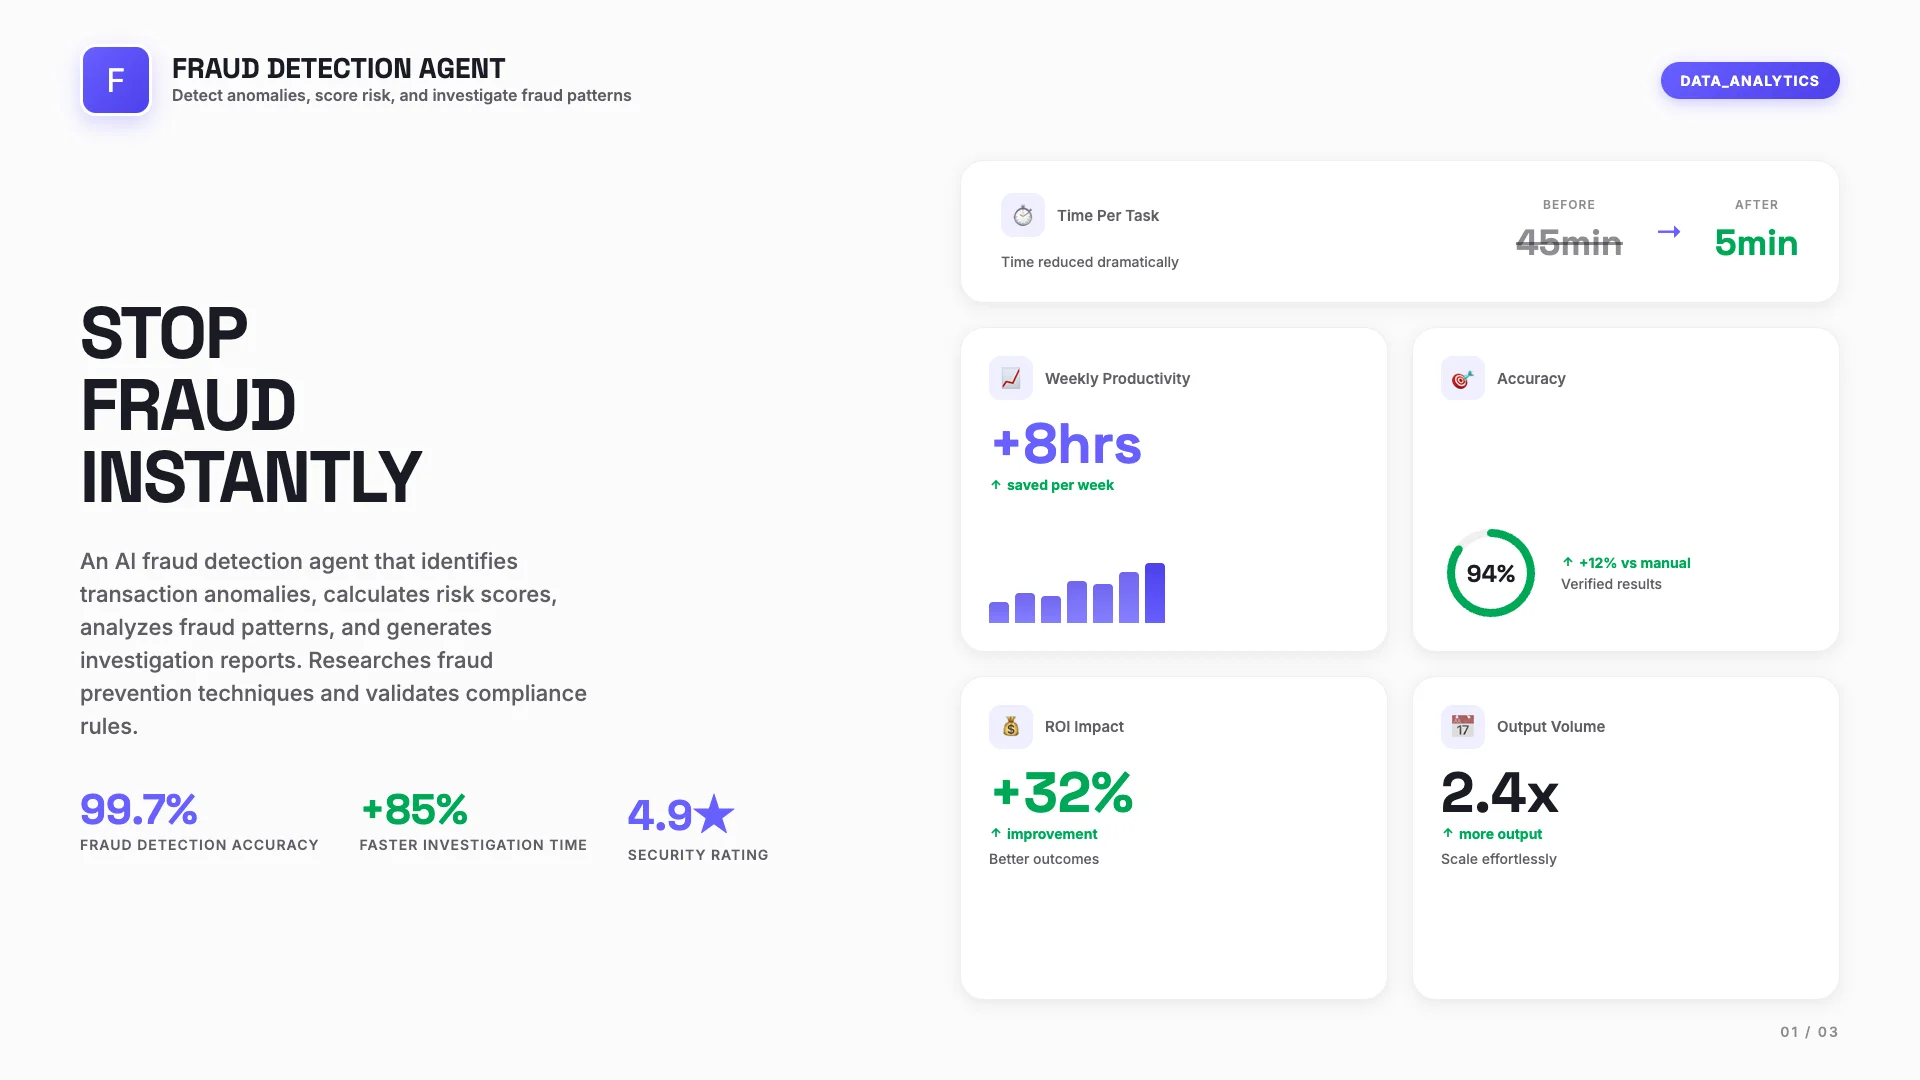Click the 94% accuracy progress ring
The width and height of the screenshot is (1920, 1080).
[1490, 573]
